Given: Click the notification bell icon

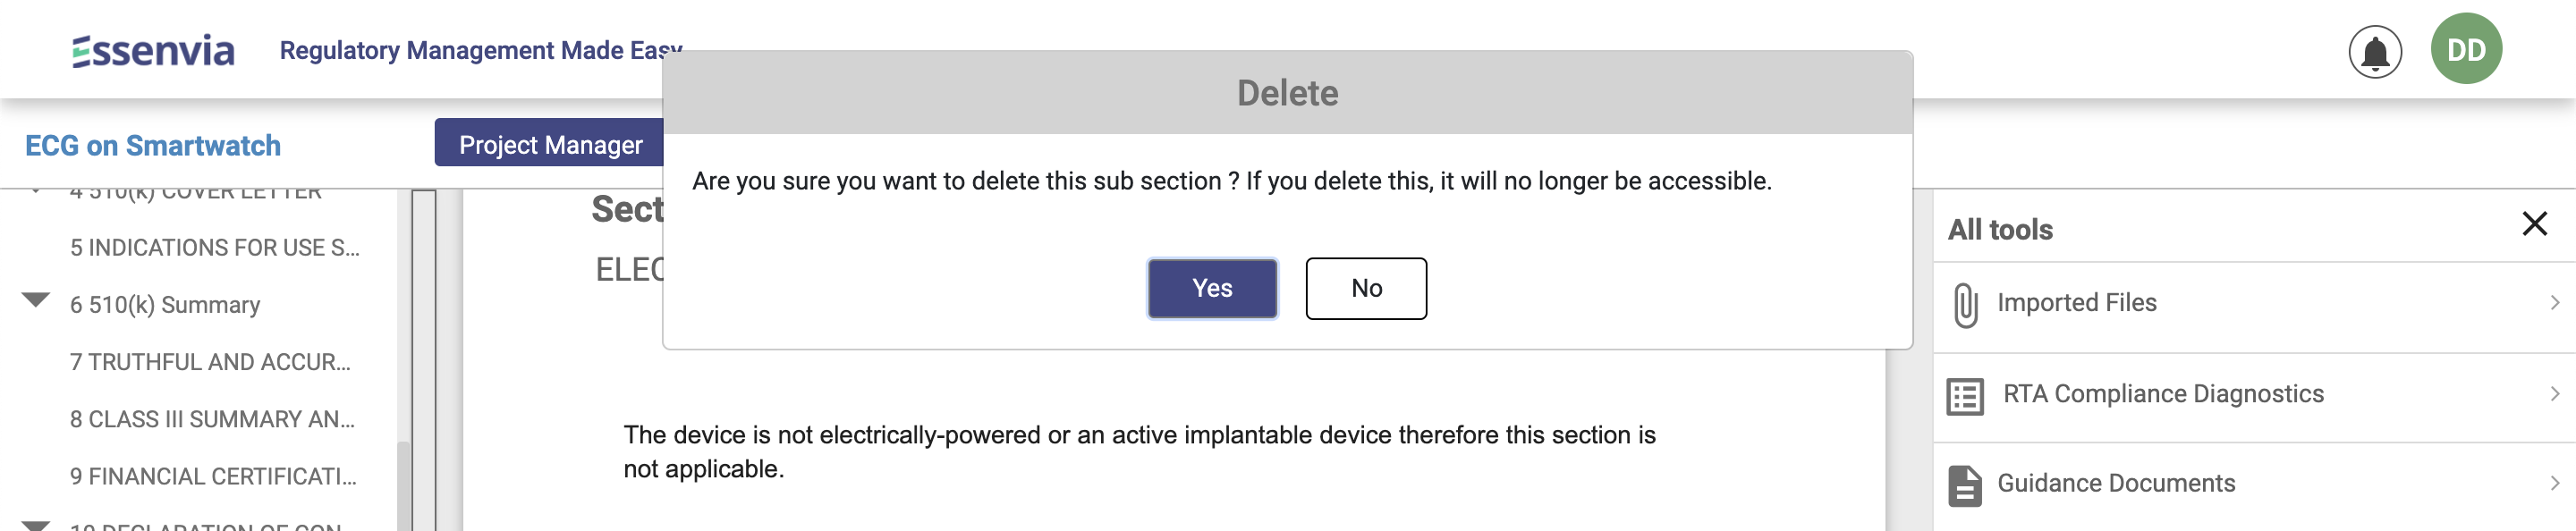Looking at the screenshot, I should point(2374,52).
